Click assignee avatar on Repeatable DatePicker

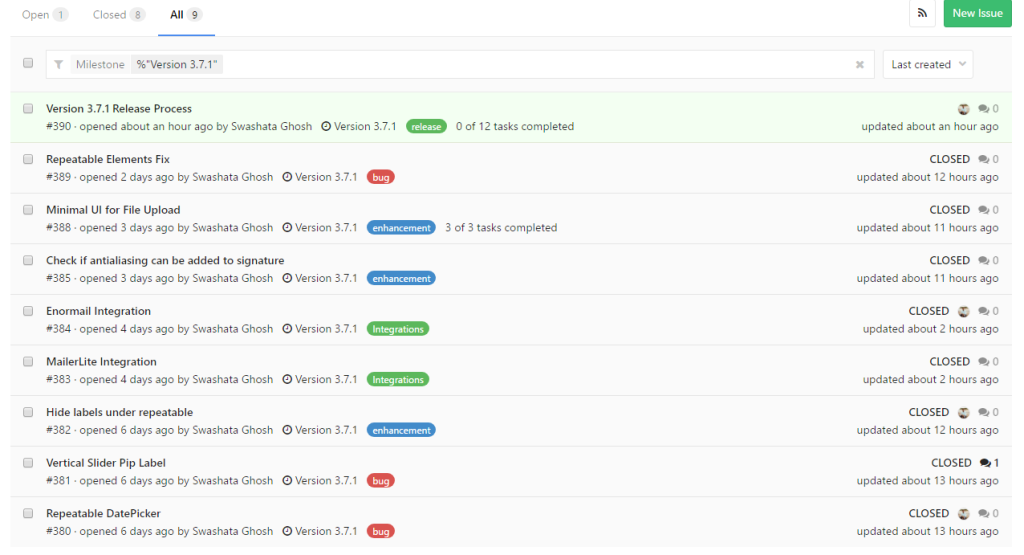pos(963,514)
